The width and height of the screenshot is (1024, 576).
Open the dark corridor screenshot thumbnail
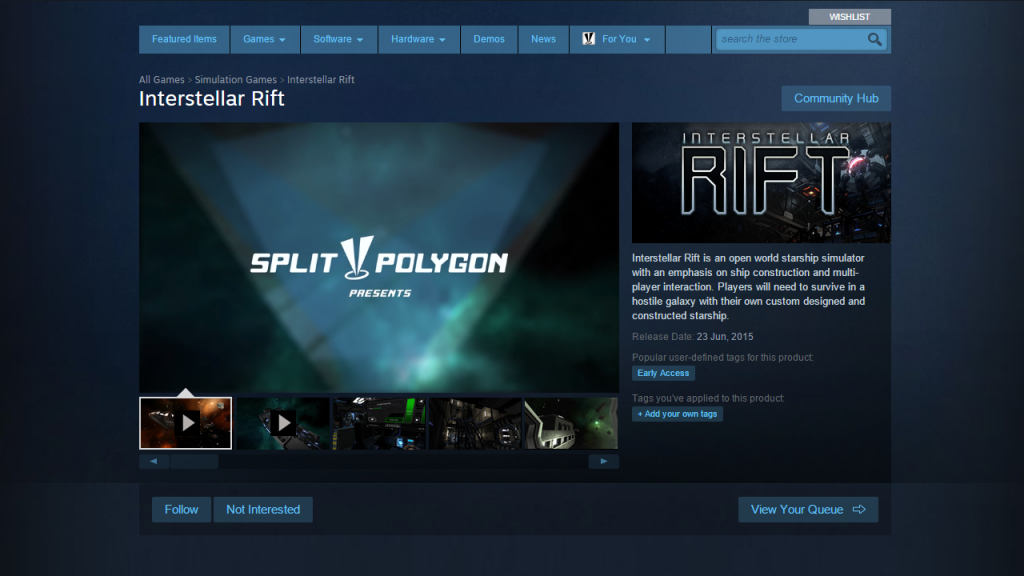coord(475,423)
